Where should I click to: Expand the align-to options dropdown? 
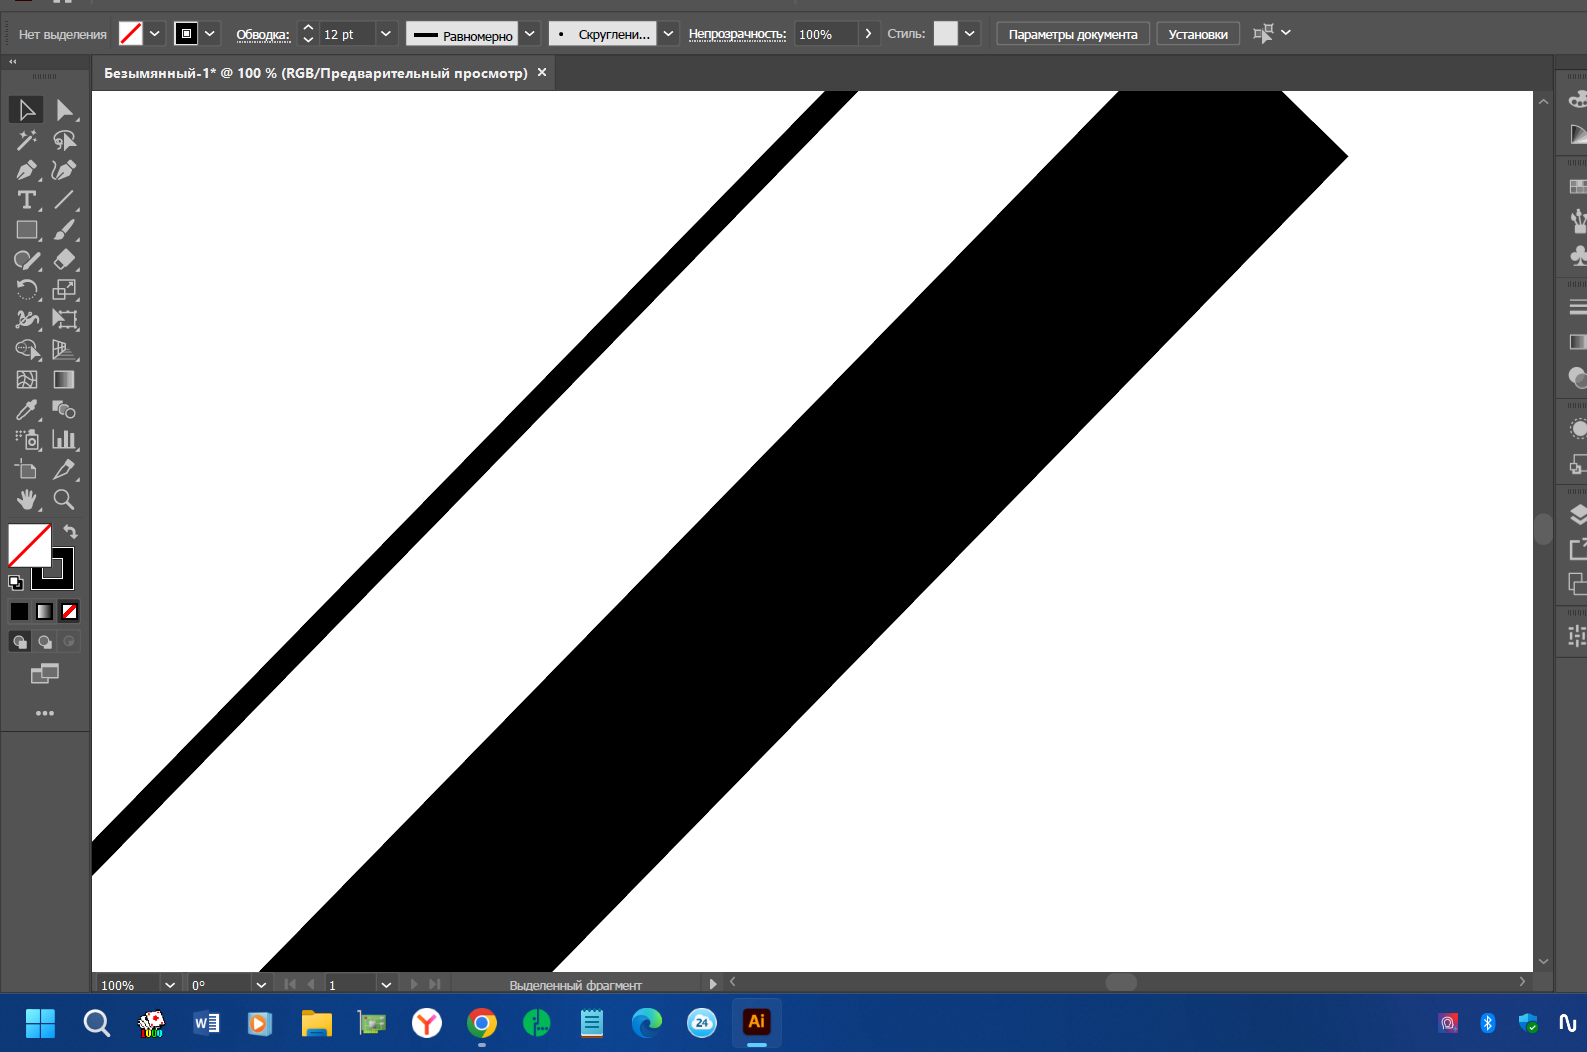[x=1286, y=33]
